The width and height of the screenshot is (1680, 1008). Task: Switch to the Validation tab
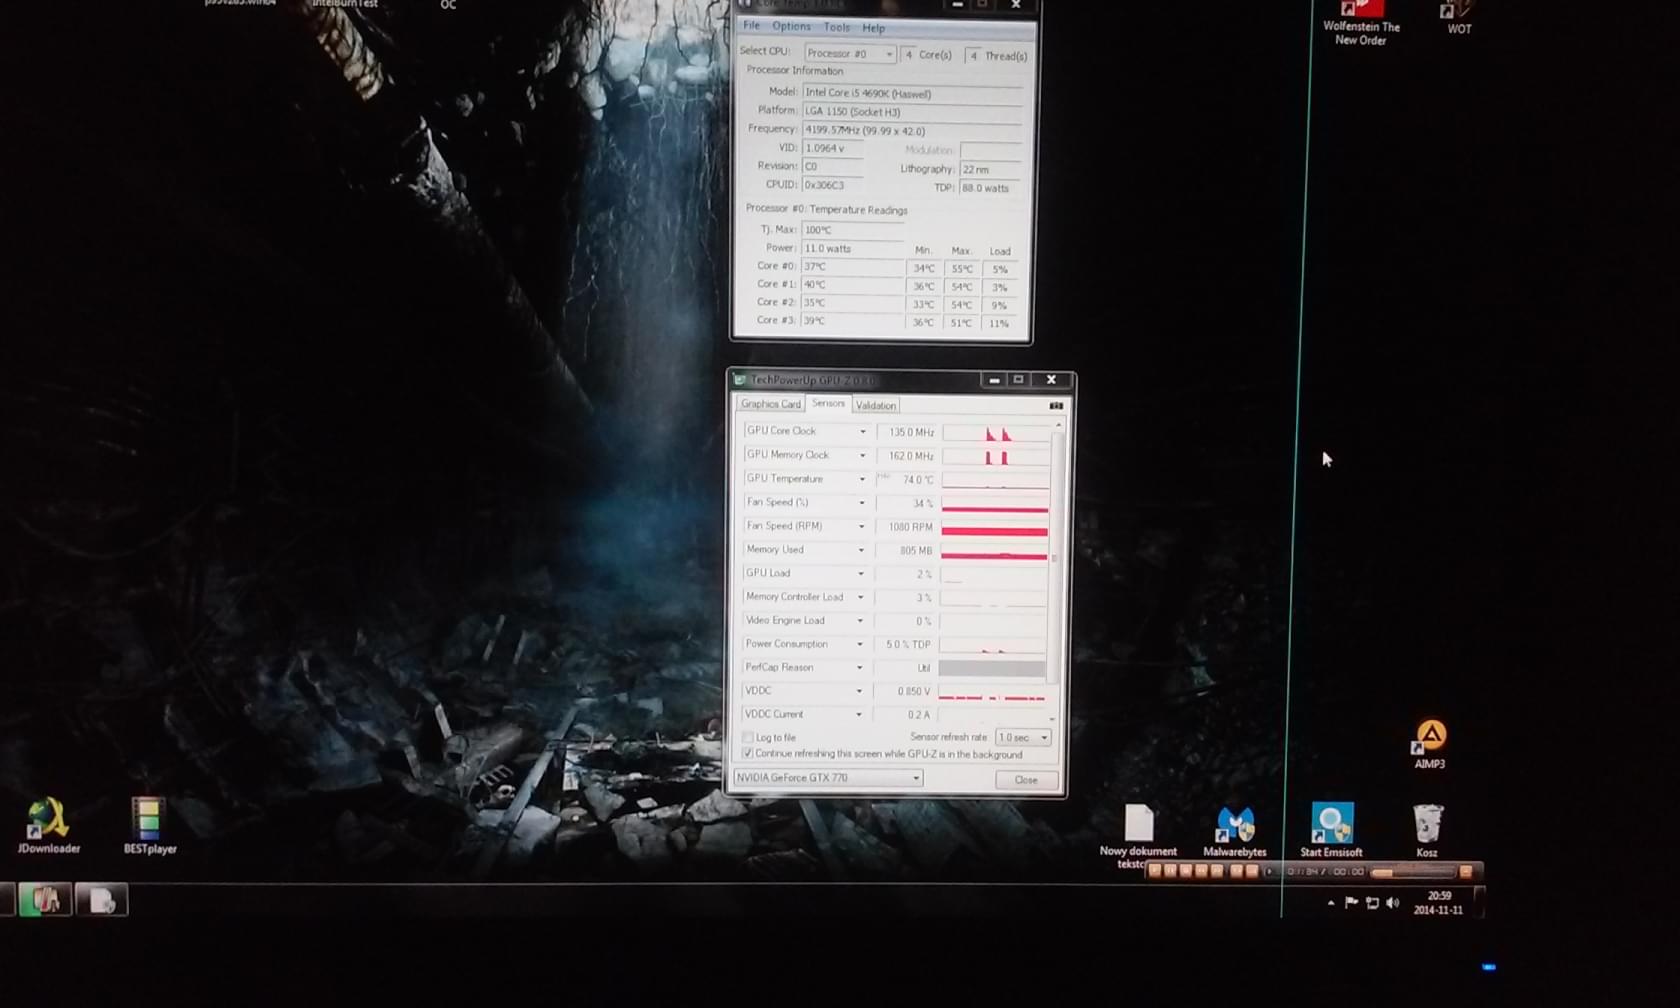pyautogui.click(x=875, y=405)
